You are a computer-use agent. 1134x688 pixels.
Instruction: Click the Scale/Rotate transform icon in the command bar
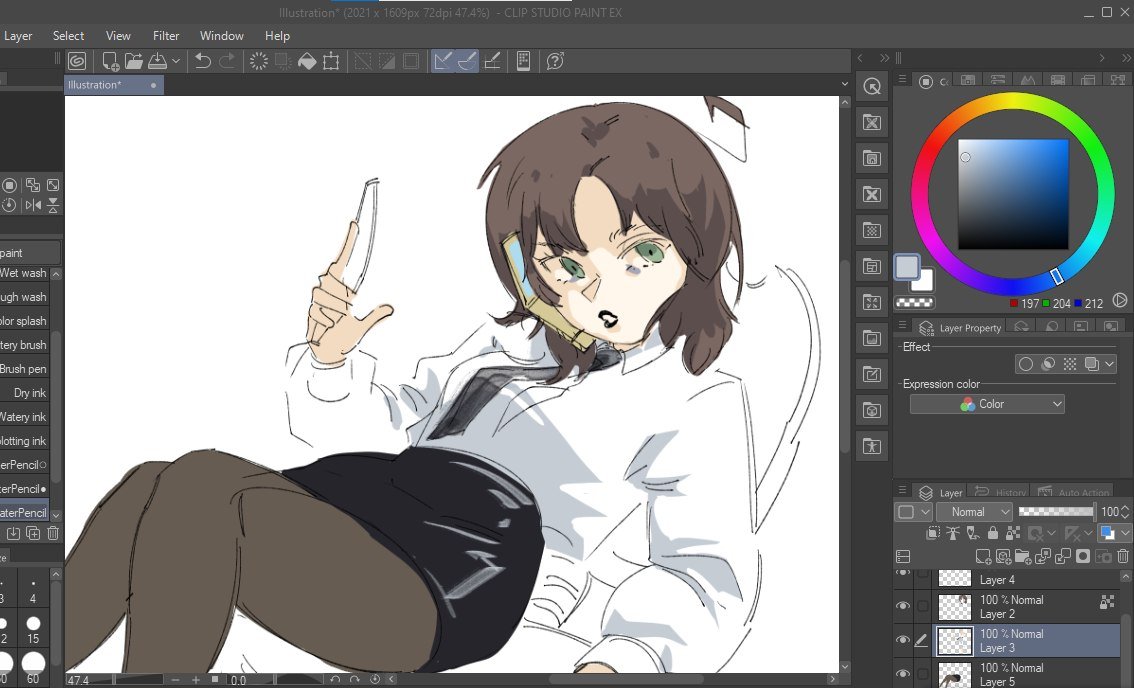pyautogui.click(x=331, y=61)
